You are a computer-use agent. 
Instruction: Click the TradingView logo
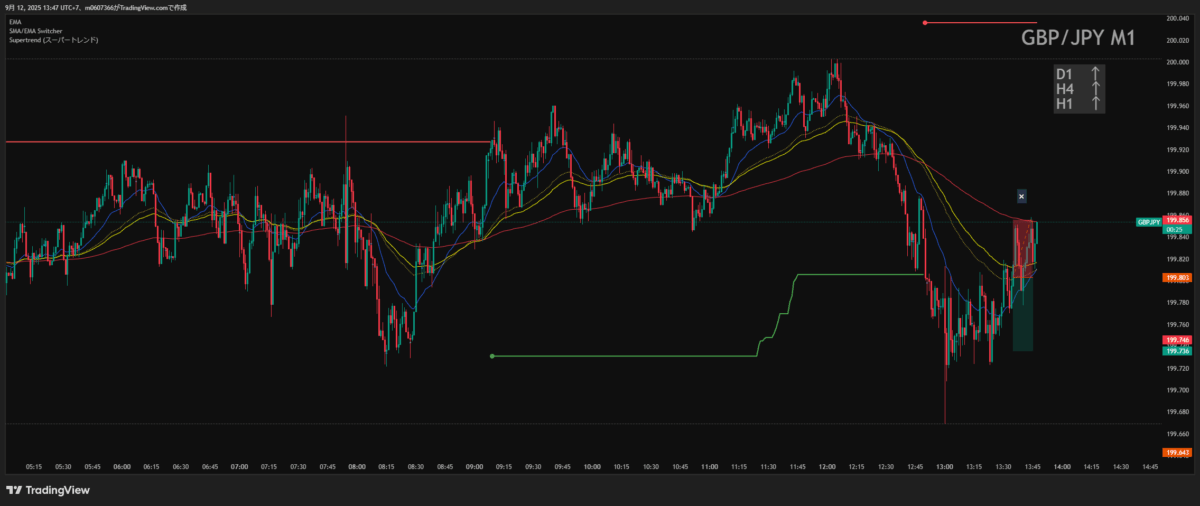tap(48, 490)
